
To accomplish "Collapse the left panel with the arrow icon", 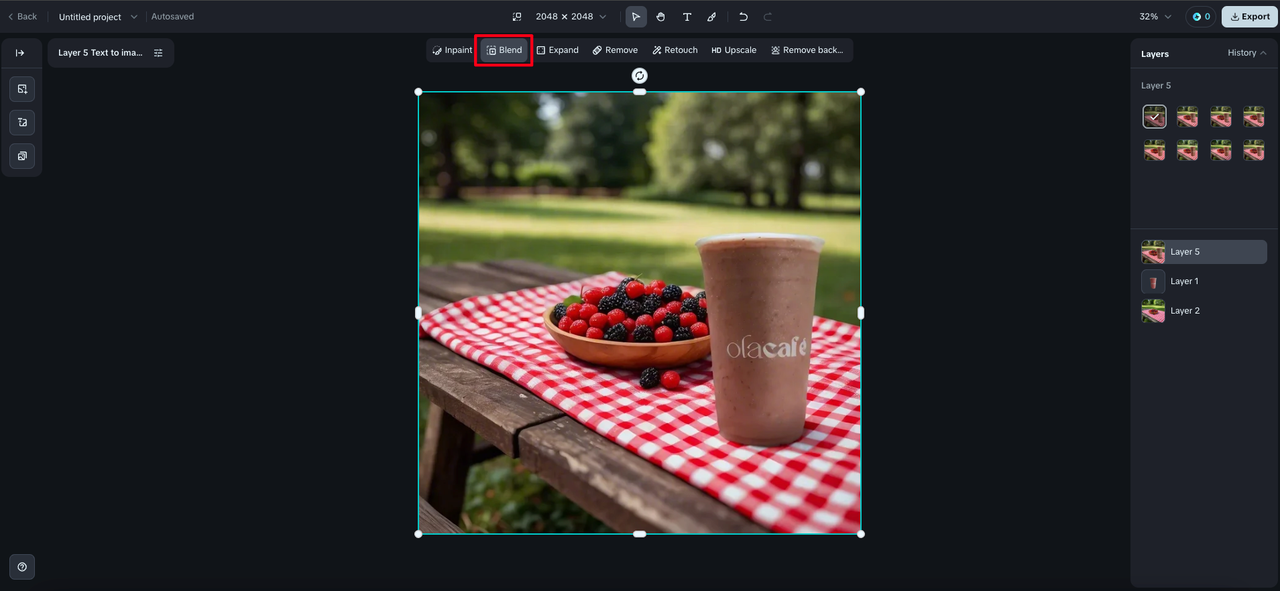I will click(x=20, y=53).
